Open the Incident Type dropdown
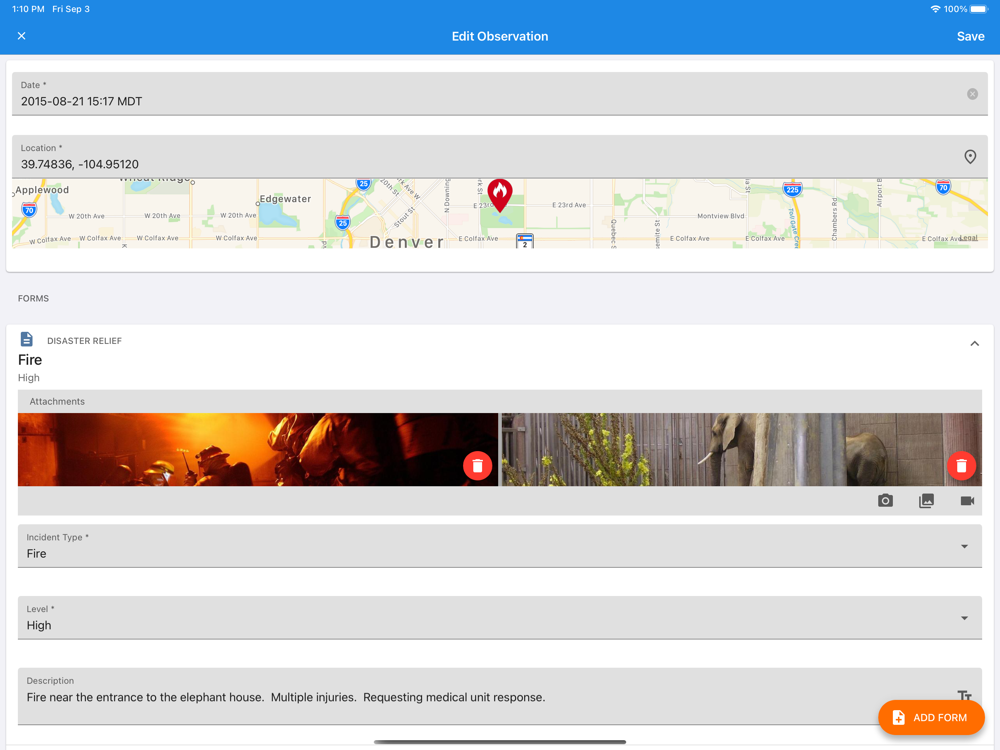This screenshot has height=750, width=1000. click(x=500, y=547)
